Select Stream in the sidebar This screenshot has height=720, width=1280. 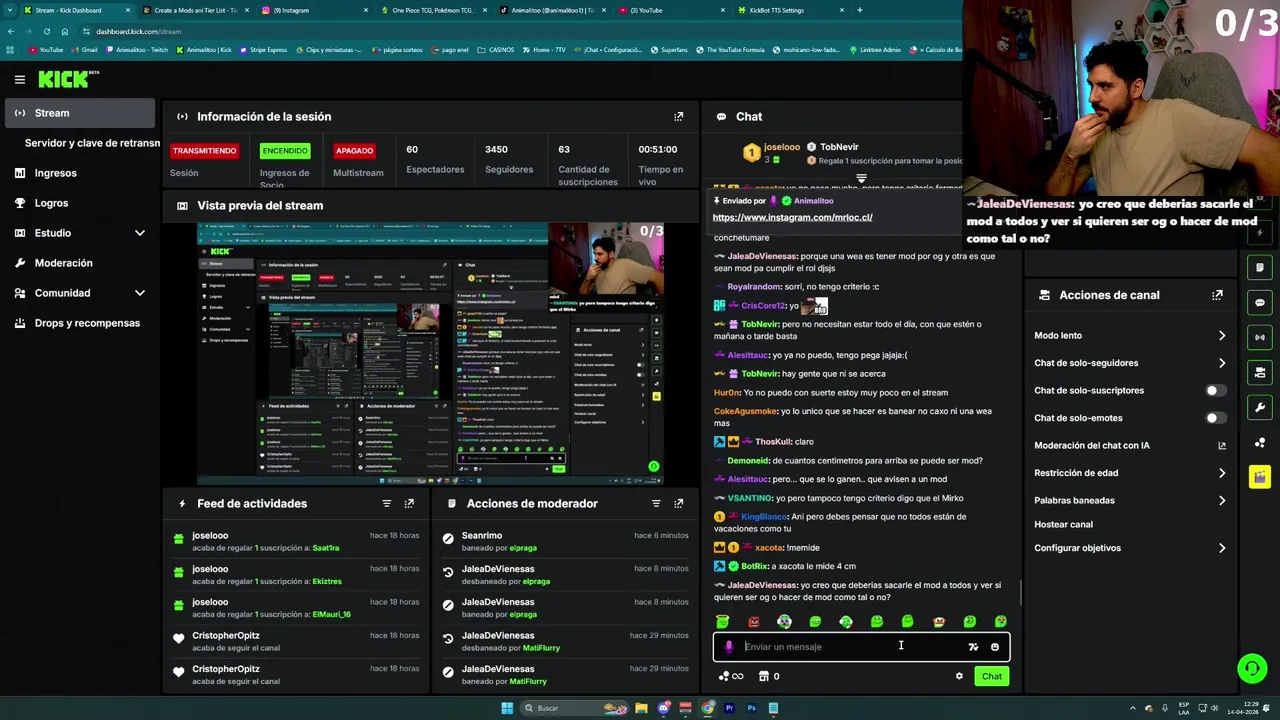[x=80, y=113]
